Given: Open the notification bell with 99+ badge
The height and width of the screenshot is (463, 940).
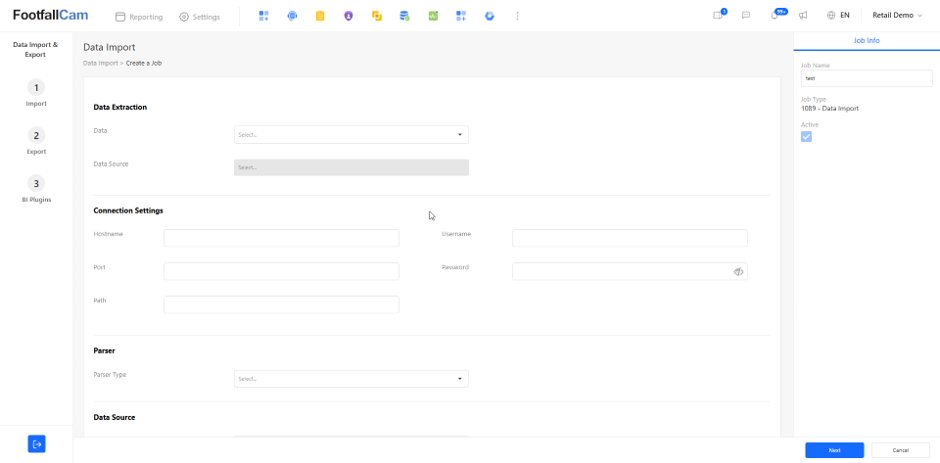Looking at the screenshot, I should click(776, 15).
